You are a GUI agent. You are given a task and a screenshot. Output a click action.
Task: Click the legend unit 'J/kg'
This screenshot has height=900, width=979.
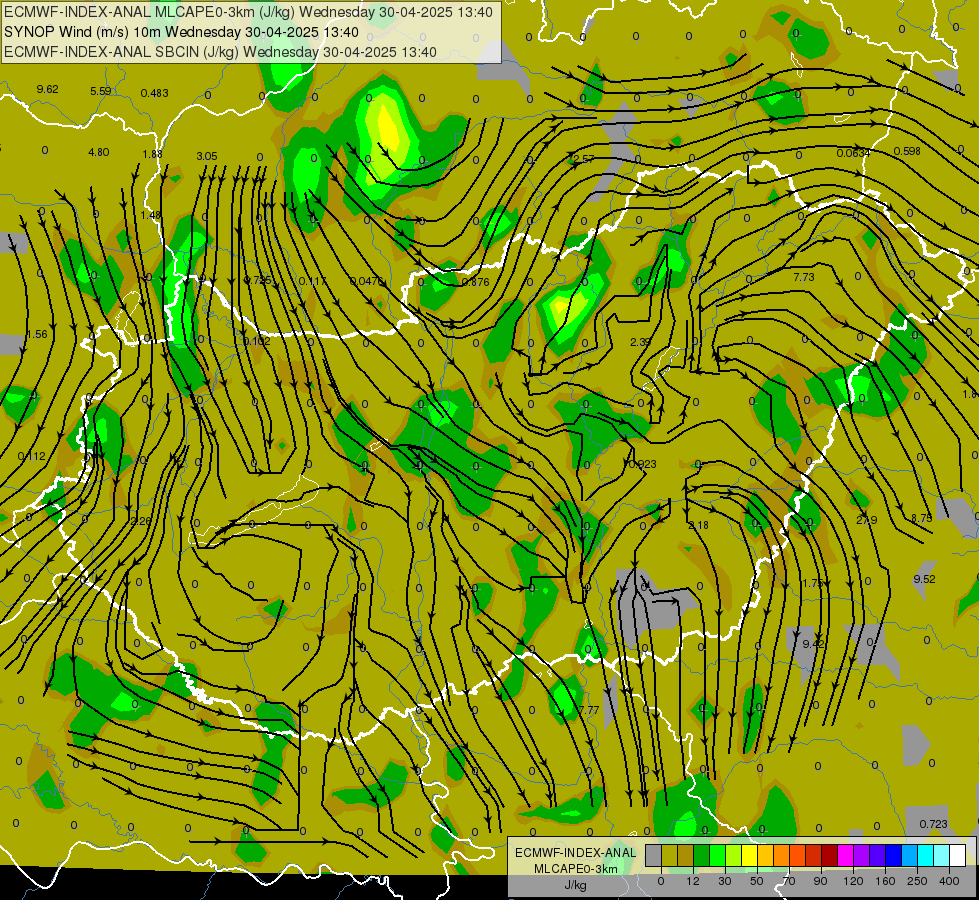coord(575,885)
